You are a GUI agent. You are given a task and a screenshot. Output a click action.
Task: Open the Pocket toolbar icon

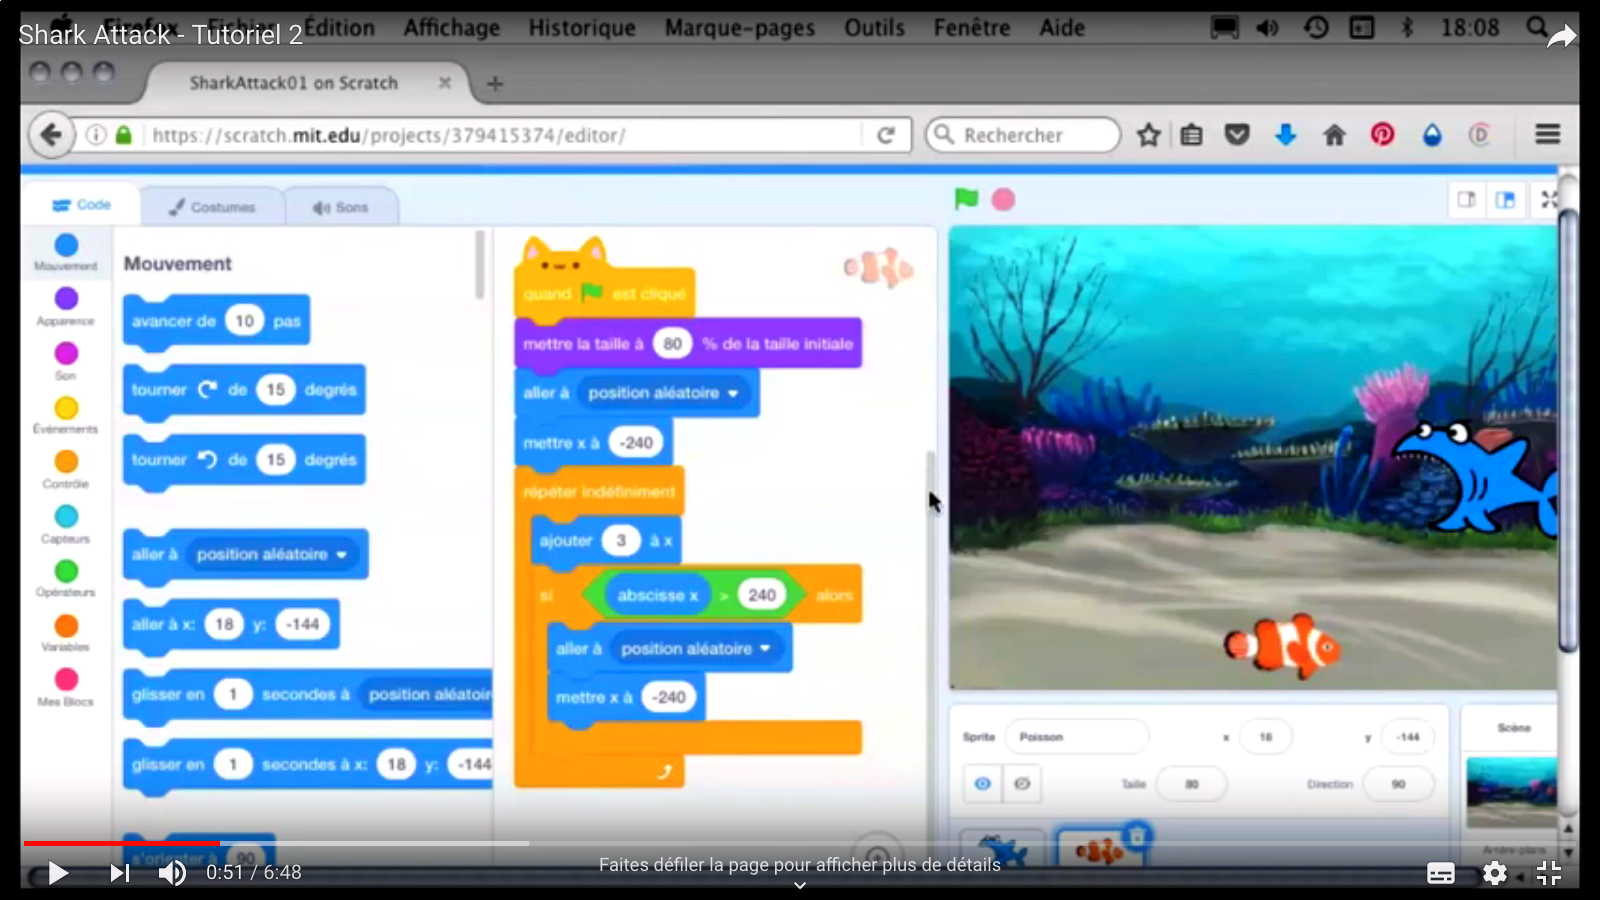1238,135
